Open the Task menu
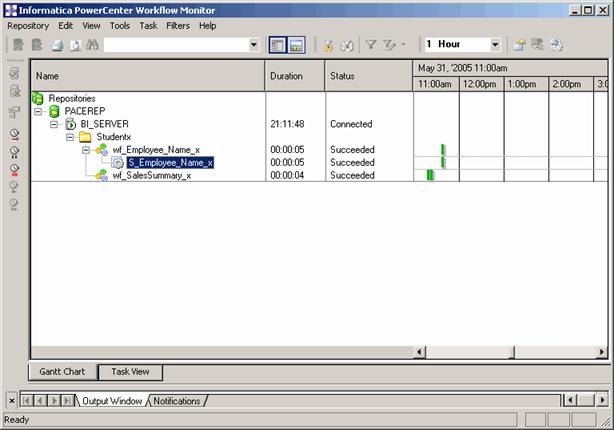This screenshot has height=430, width=614. [x=148, y=26]
